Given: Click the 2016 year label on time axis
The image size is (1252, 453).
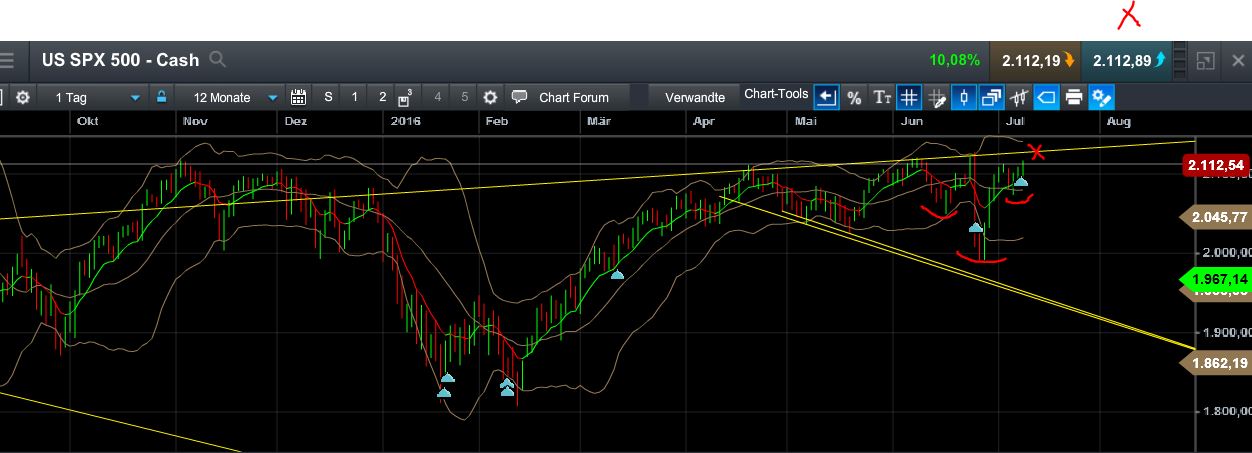Looking at the screenshot, I should [x=406, y=121].
